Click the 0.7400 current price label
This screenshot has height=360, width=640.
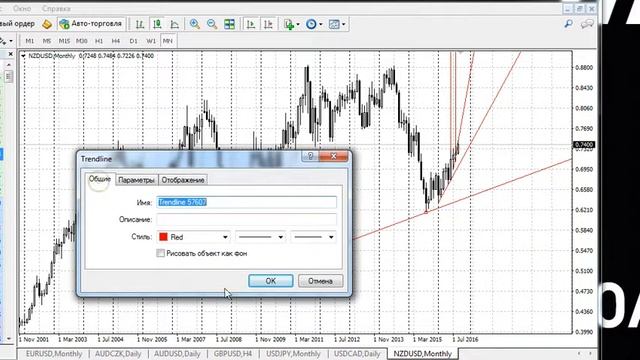(x=584, y=145)
